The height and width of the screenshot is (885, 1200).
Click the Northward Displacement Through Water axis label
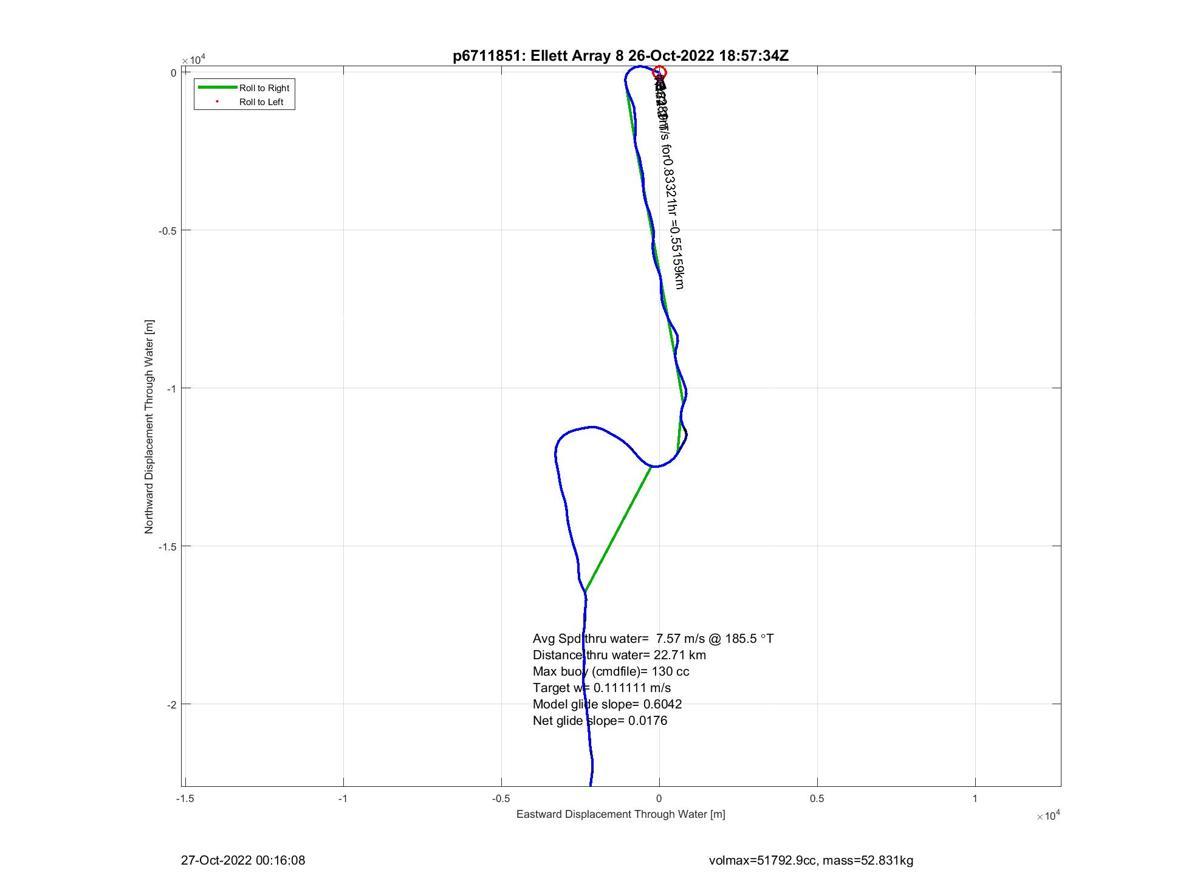(x=150, y=427)
